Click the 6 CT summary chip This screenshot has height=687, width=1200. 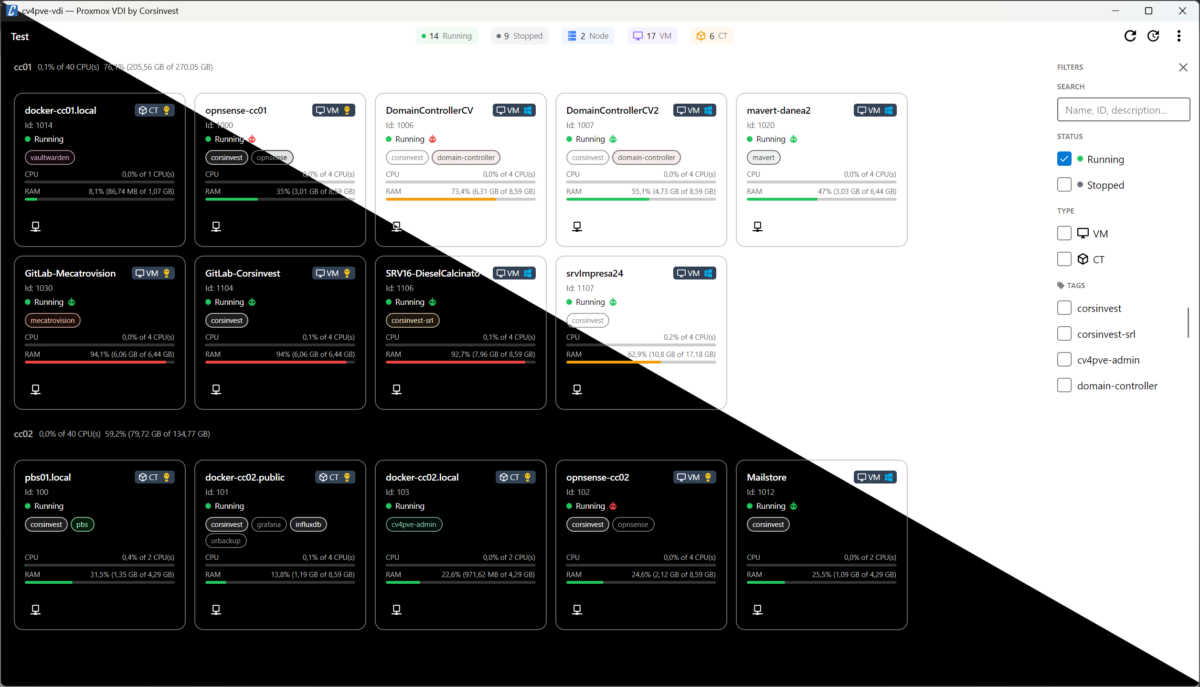tap(713, 36)
